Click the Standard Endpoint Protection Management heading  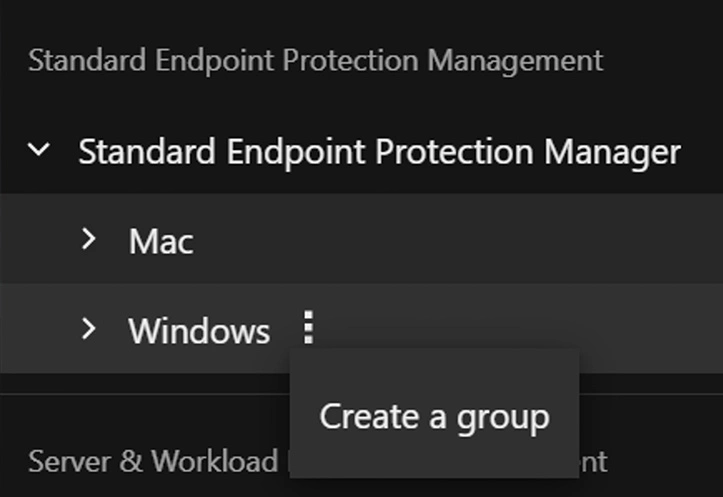[315, 61]
